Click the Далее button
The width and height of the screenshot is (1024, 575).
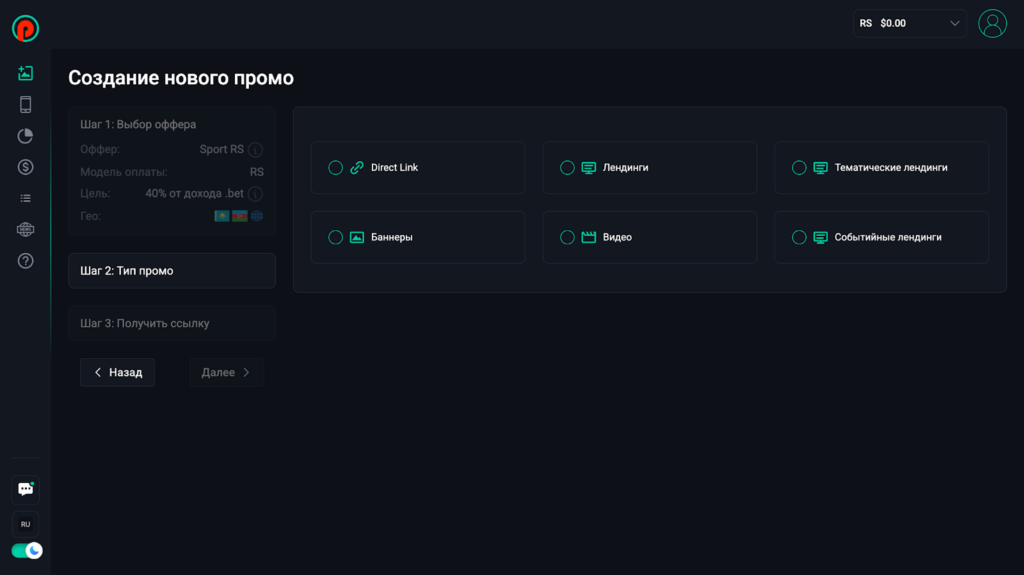pos(227,372)
